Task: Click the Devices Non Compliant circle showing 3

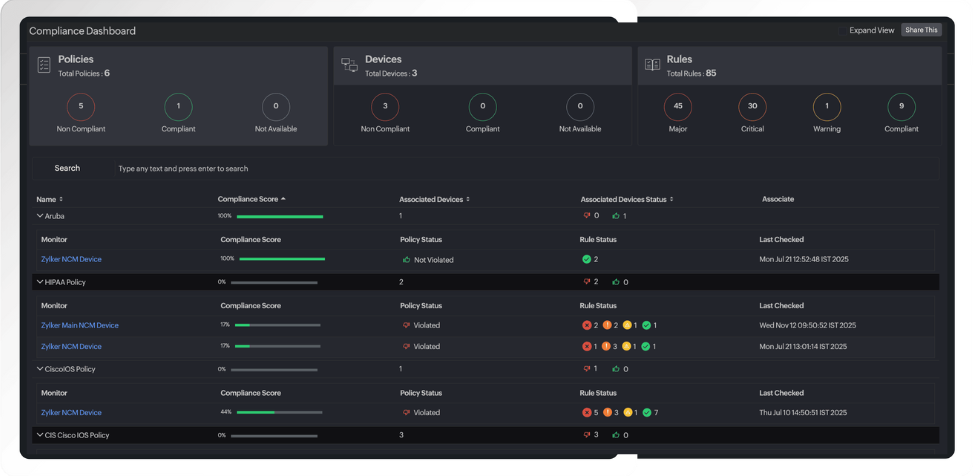Action: tap(385, 106)
